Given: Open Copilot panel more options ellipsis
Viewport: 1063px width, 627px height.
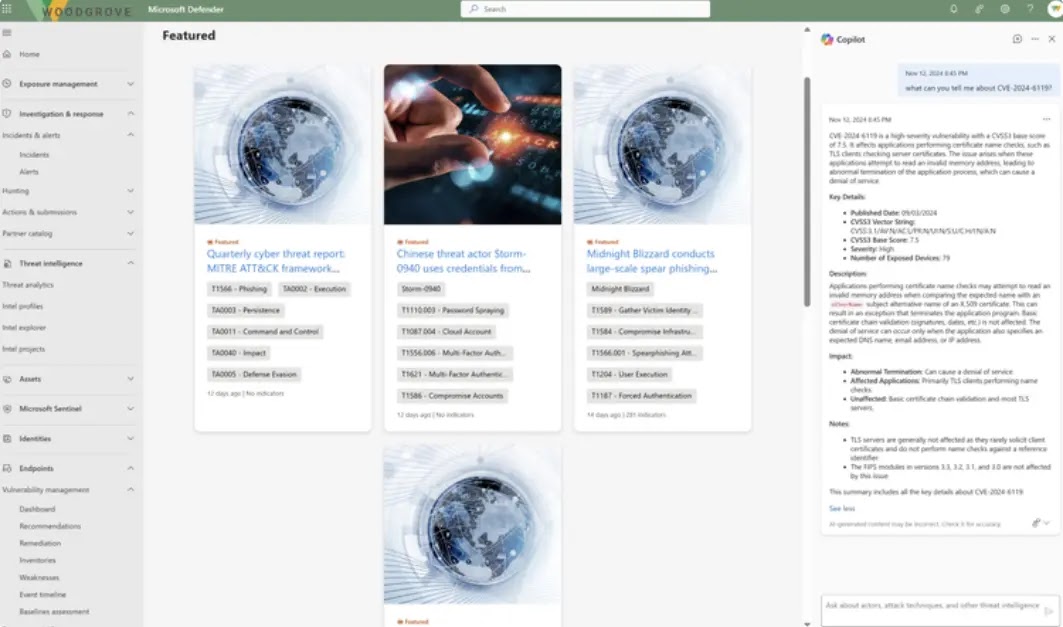Looking at the screenshot, I should click(1035, 39).
